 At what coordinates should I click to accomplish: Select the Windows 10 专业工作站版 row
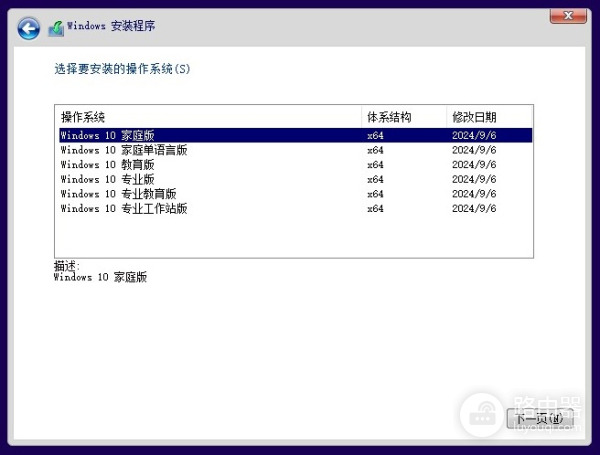295,208
